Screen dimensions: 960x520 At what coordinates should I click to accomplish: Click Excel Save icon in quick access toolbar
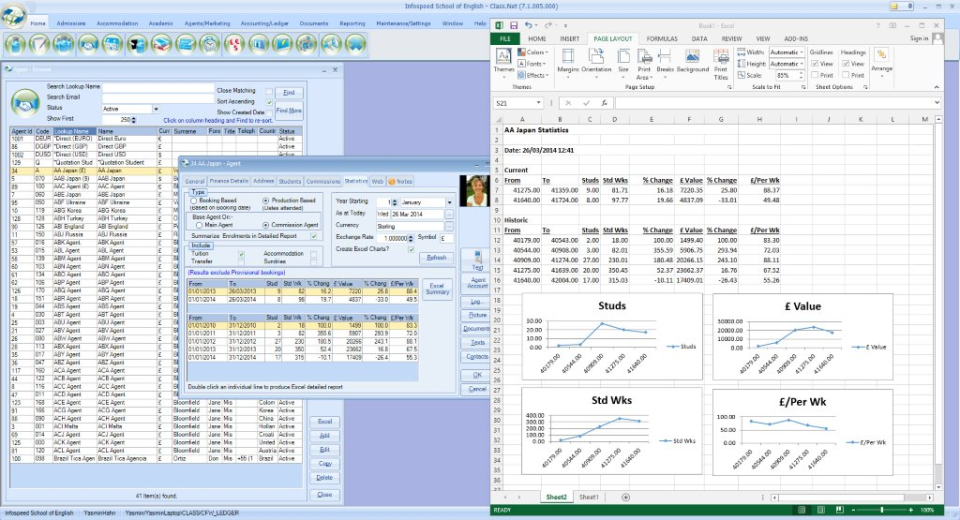[x=514, y=25]
